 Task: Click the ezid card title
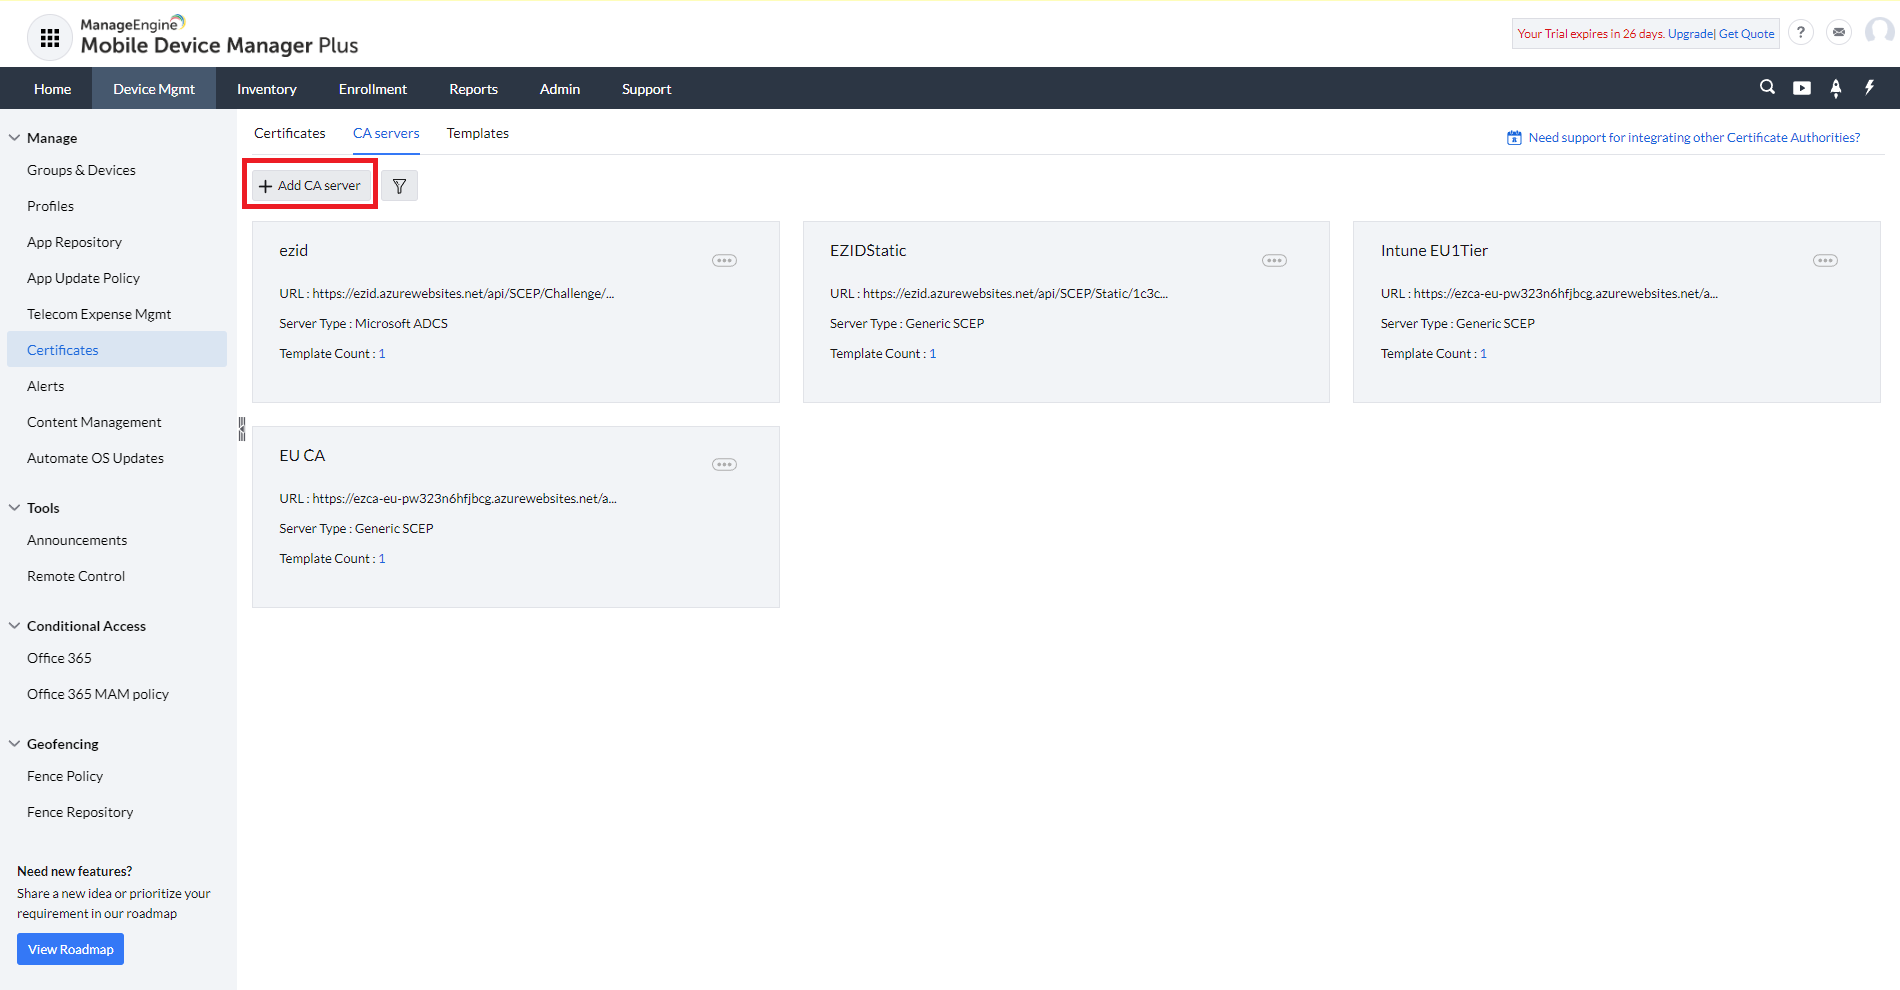(x=293, y=251)
